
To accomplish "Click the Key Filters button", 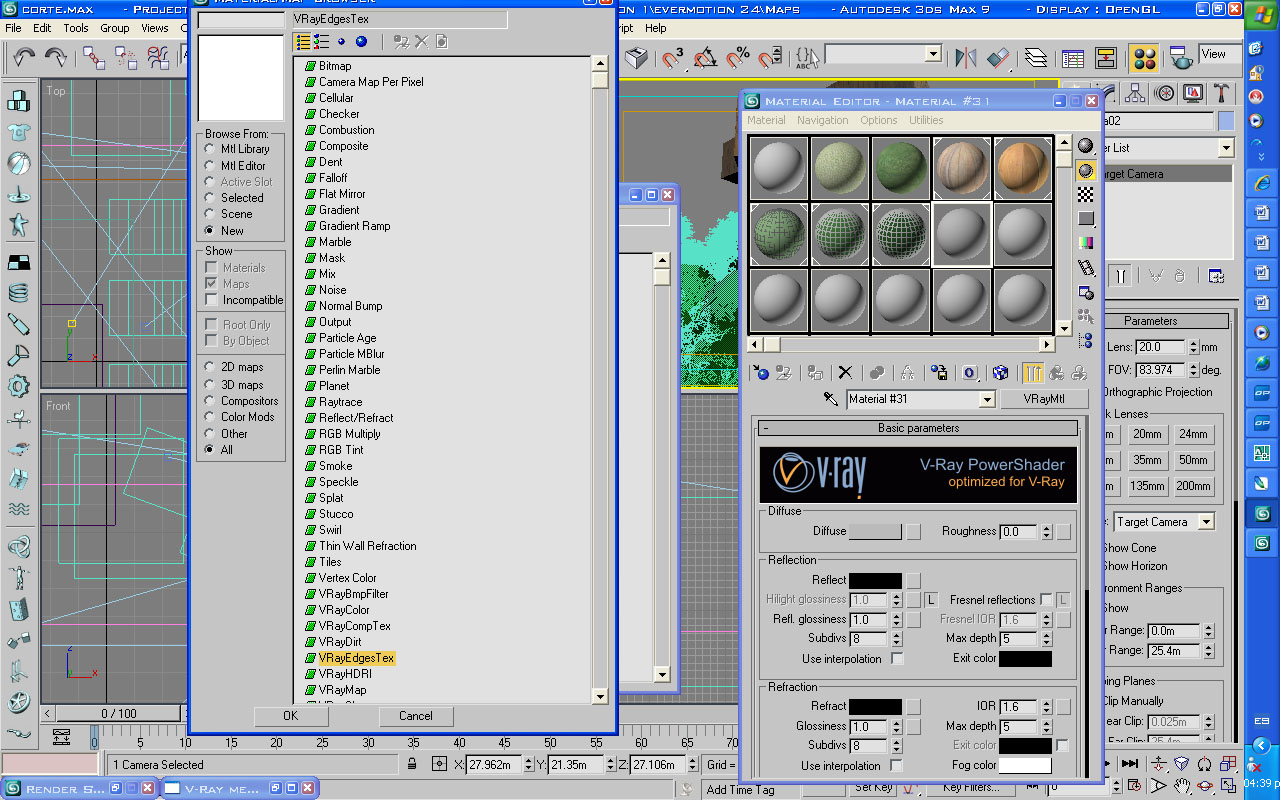I will pos(970,789).
